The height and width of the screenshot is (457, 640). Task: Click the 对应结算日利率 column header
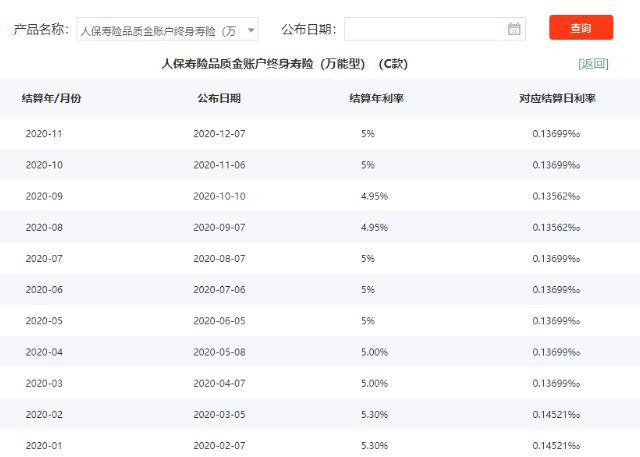point(557,98)
